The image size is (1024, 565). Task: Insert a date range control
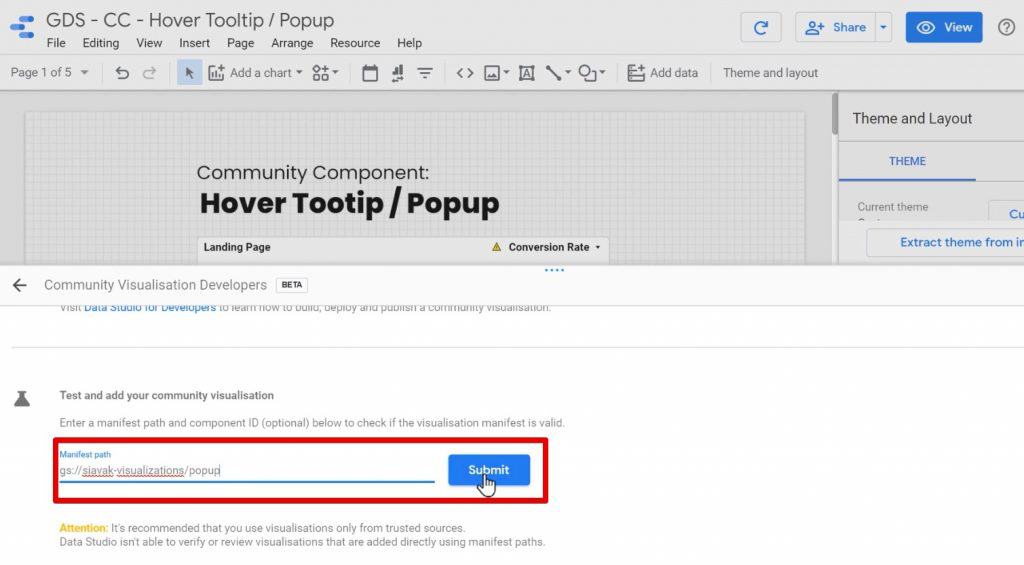tap(370, 73)
